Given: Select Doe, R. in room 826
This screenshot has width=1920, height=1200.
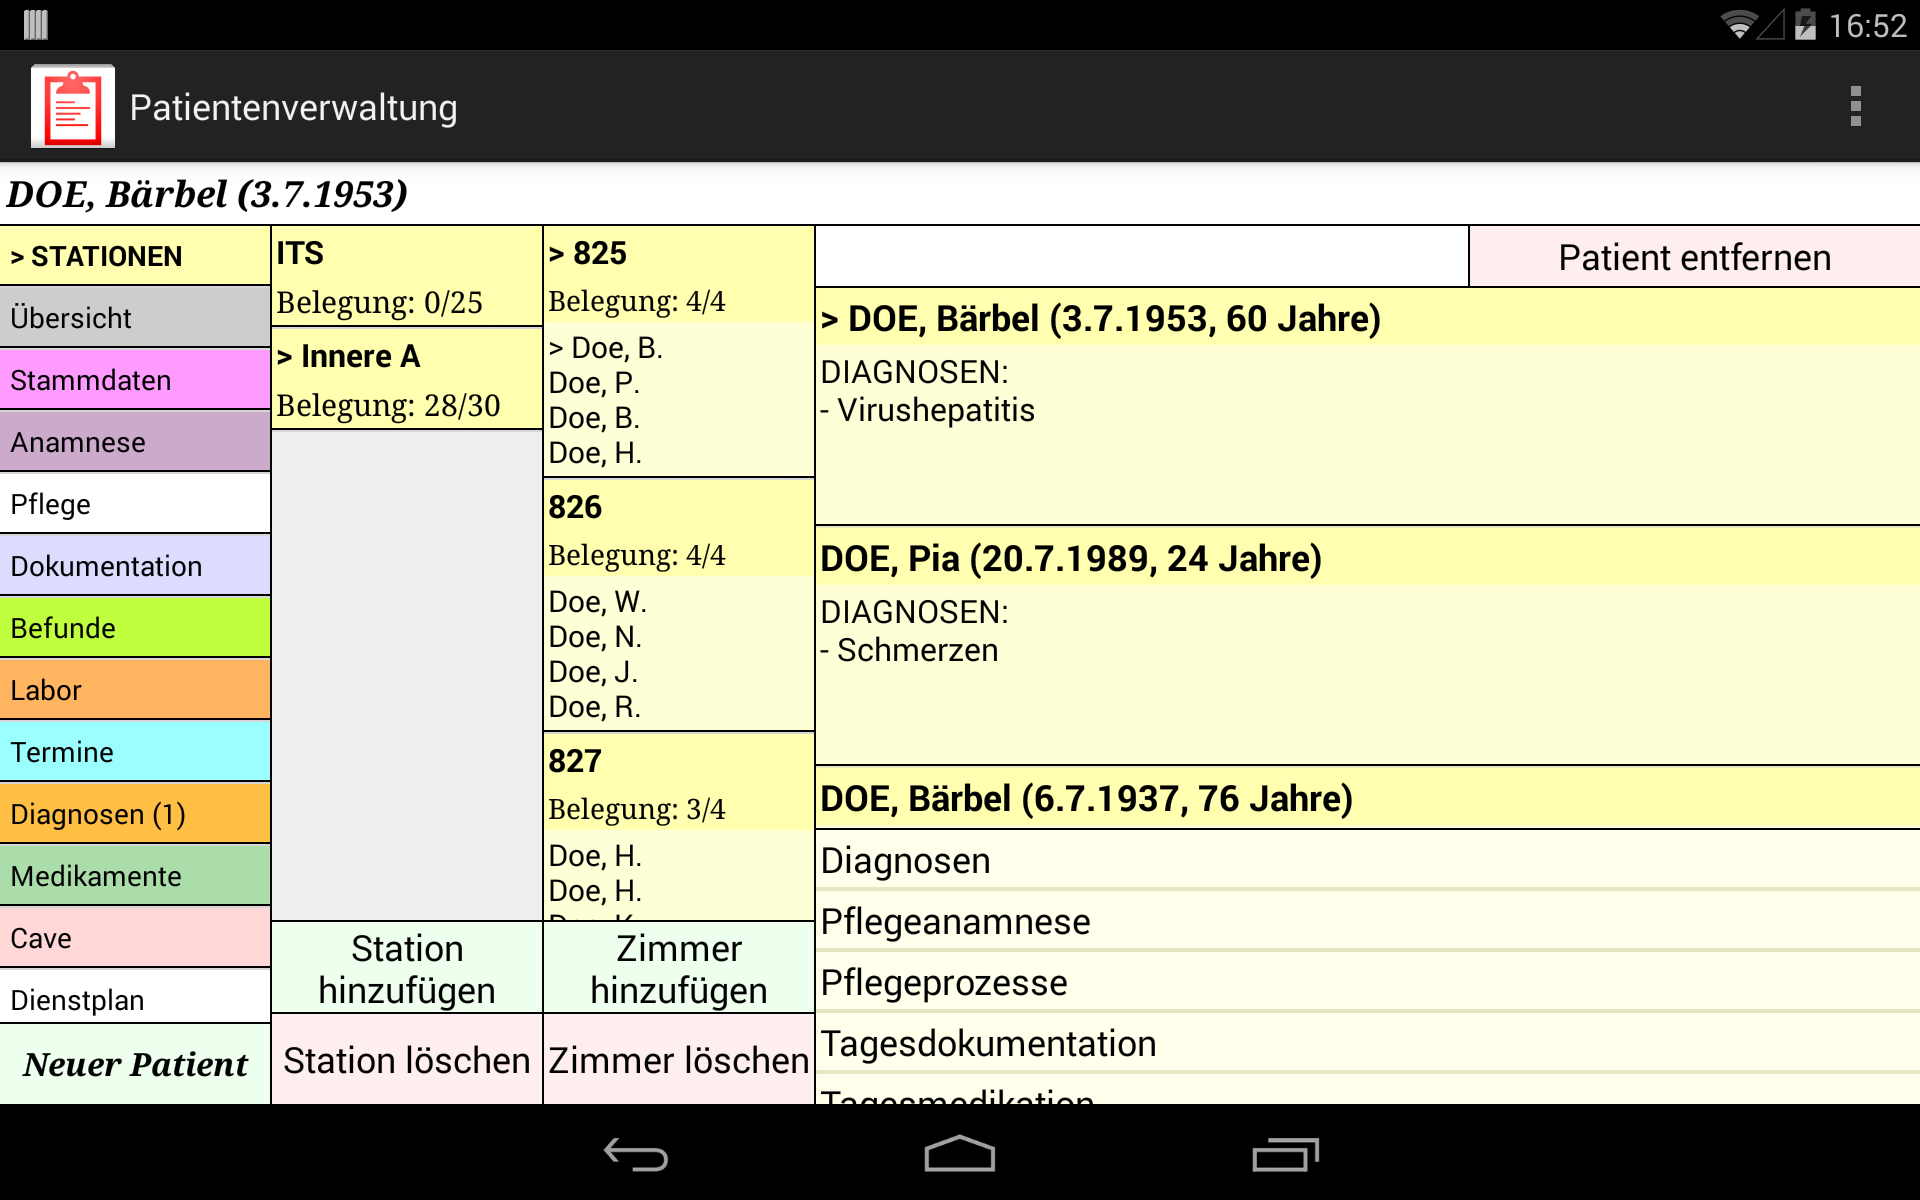Looking at the screenshot, I should (x=595, y=707).
